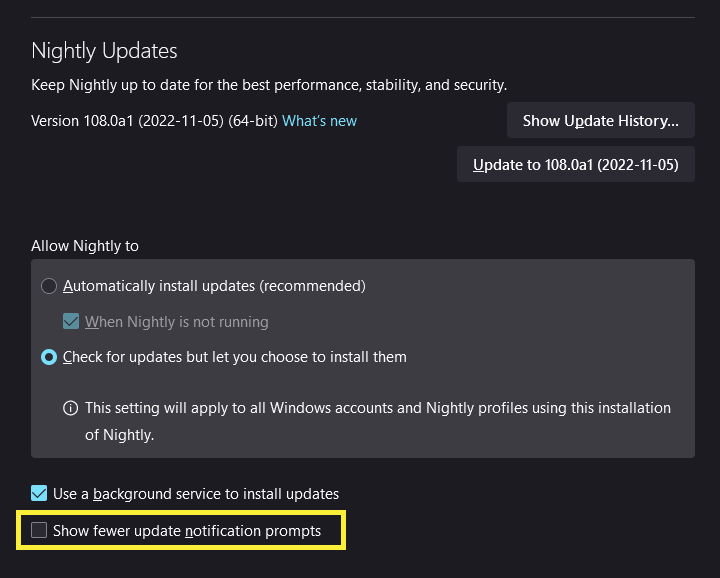Image resolution: width=720 pixels, height=578 pixels.
Task: Open the What's new link
Action: coord(319,121)
